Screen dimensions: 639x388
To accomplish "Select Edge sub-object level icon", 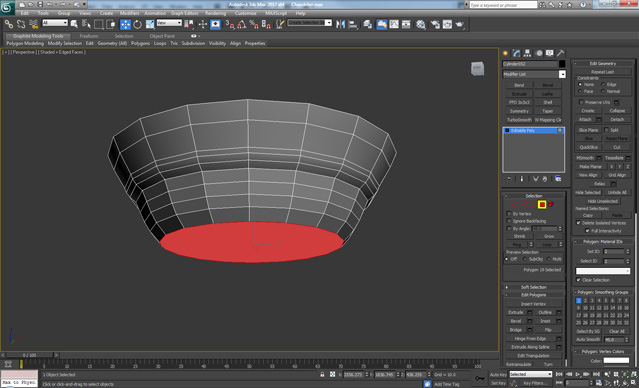I will click(524, 205).
